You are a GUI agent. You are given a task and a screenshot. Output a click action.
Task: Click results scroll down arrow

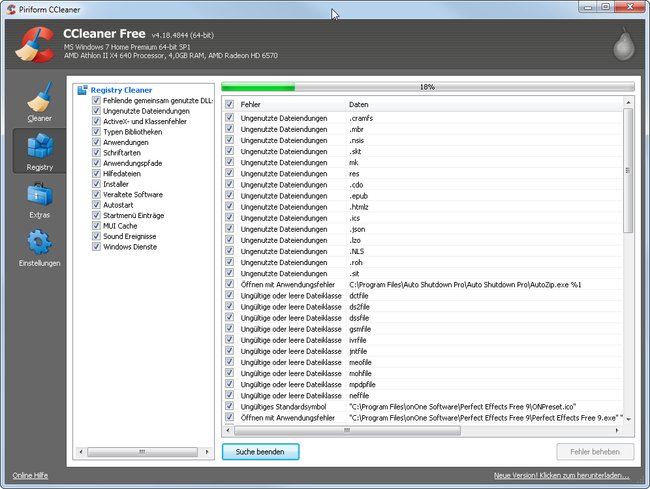628,419
